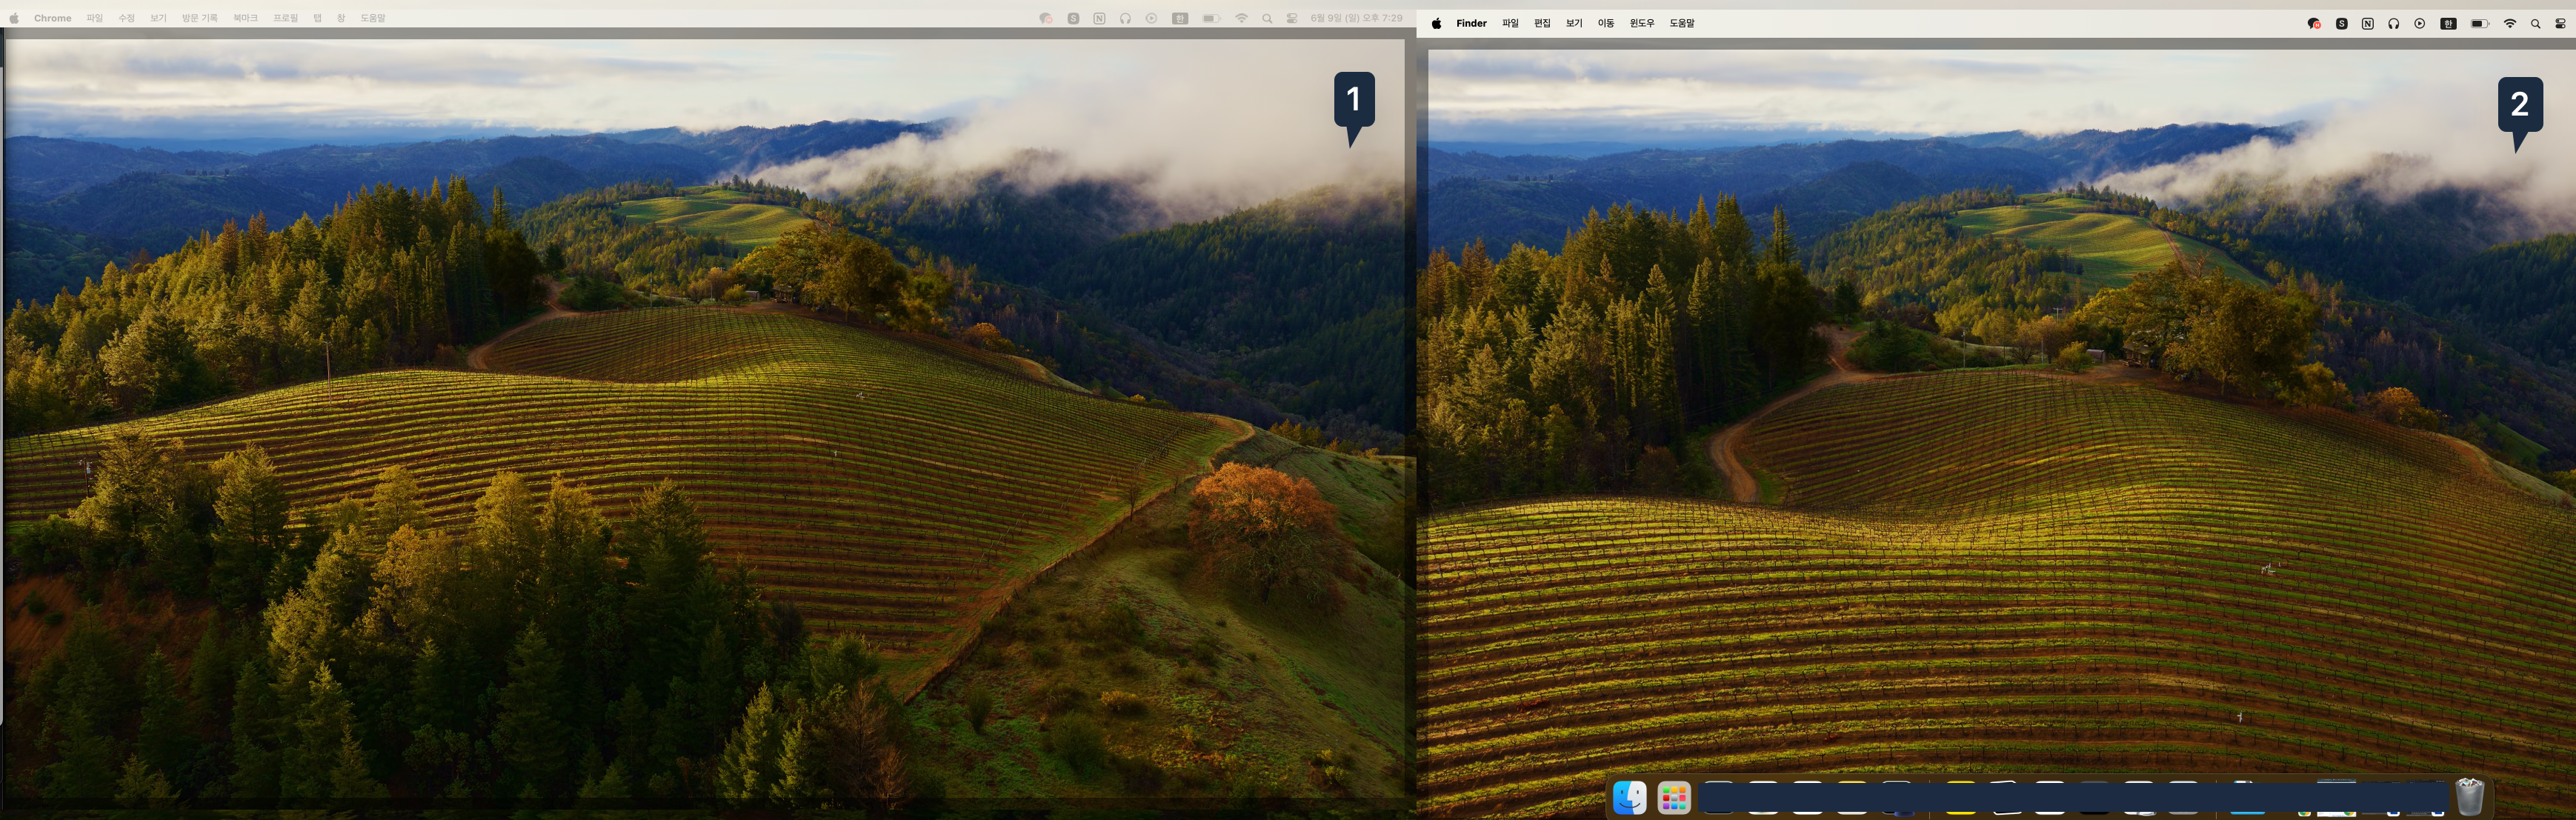Open the Korean input source menu on the Finder display
This screenshot has width=2576, height=820.
point(2448,24)
